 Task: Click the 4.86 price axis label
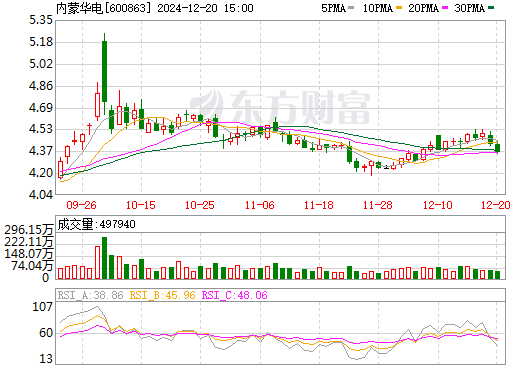tap(41, 86)
